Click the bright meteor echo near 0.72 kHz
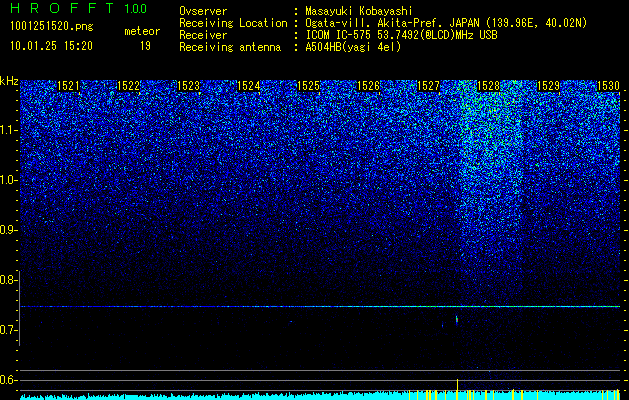This screenshot has height=400, width=629. click(x=457, y=319)
